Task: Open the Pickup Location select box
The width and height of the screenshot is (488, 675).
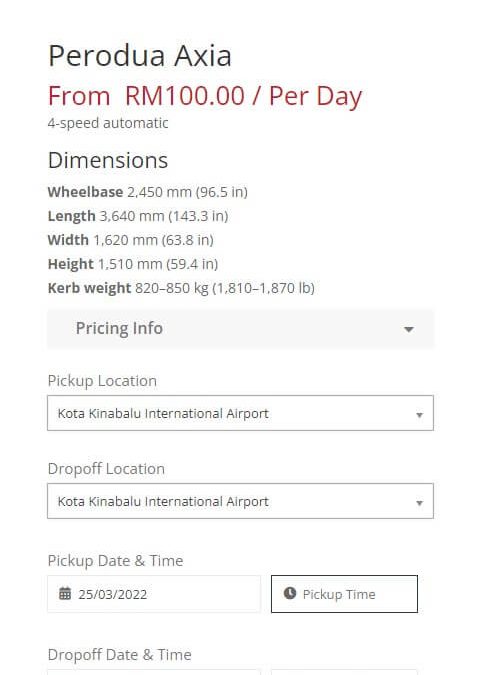Action: (241, 413)
